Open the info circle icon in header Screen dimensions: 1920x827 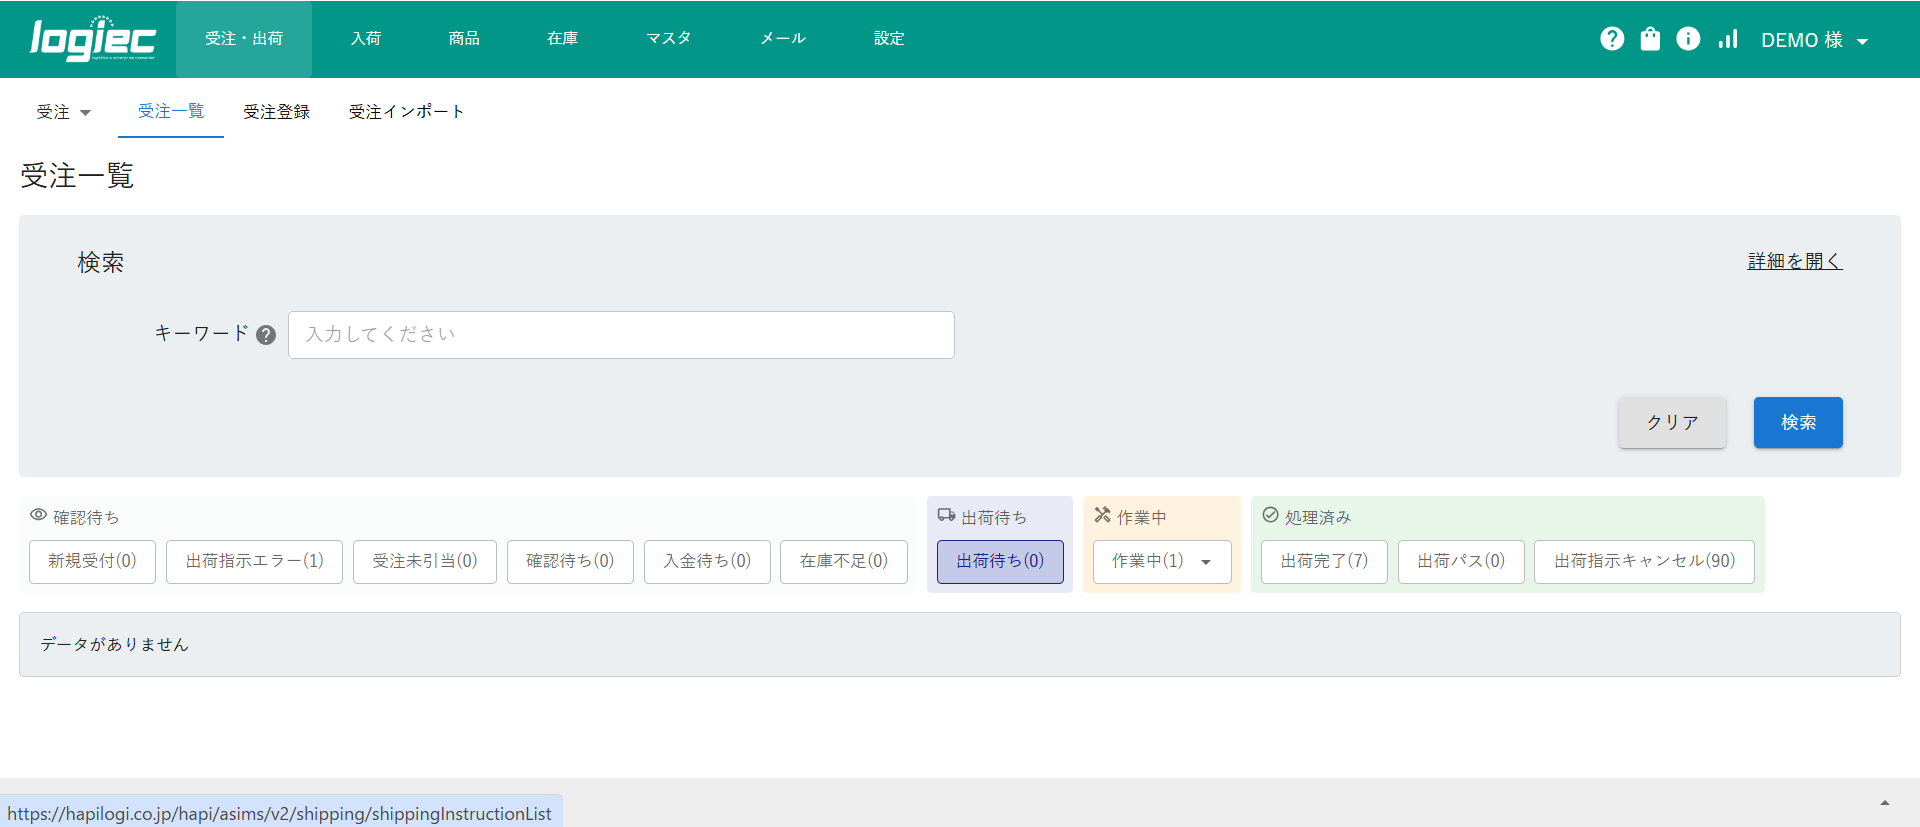click(1688, 39)
